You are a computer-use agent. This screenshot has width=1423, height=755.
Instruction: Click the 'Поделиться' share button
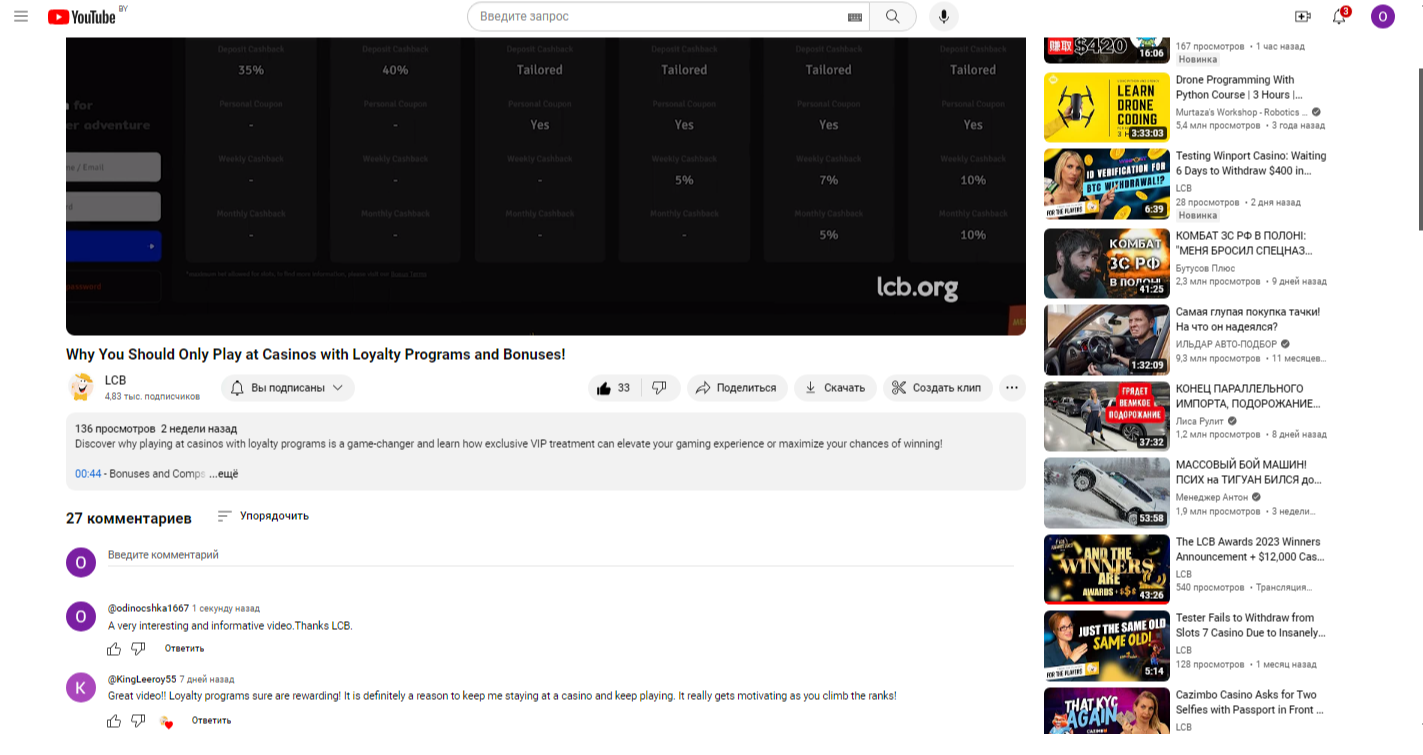pyautogui.click(x=736, y=388)
